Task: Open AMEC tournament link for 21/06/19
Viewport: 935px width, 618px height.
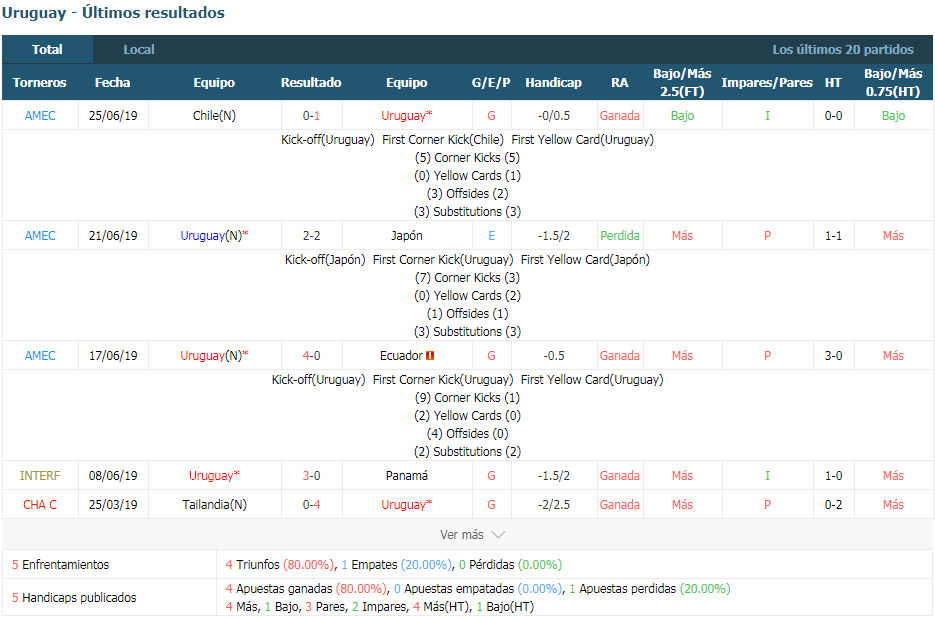Action: pos(40,236)
